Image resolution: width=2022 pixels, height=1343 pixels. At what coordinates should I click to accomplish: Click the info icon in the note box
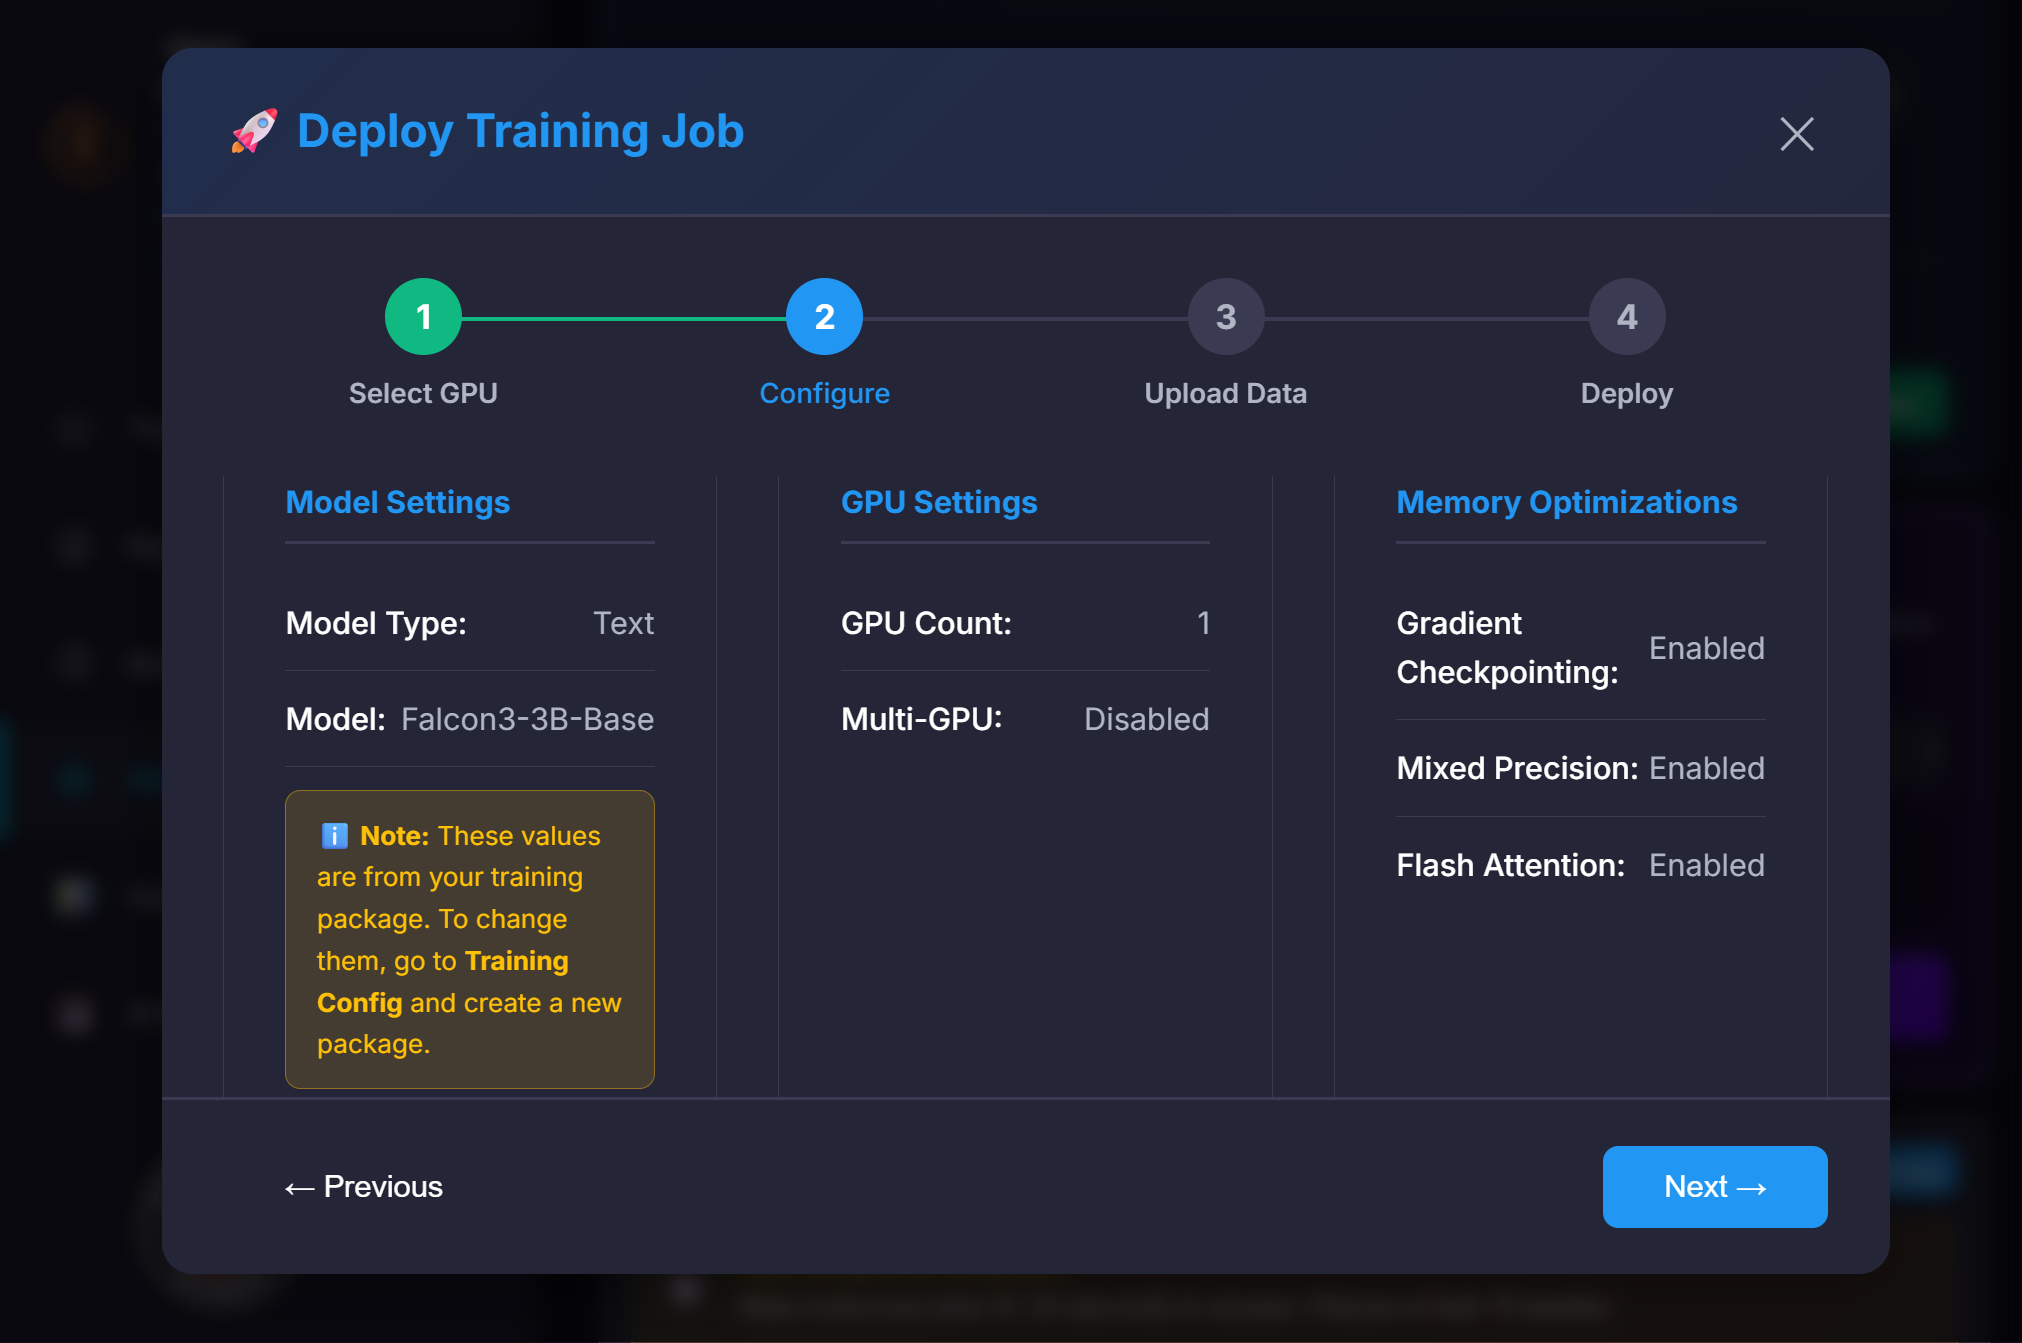click(x=335, y=835)
